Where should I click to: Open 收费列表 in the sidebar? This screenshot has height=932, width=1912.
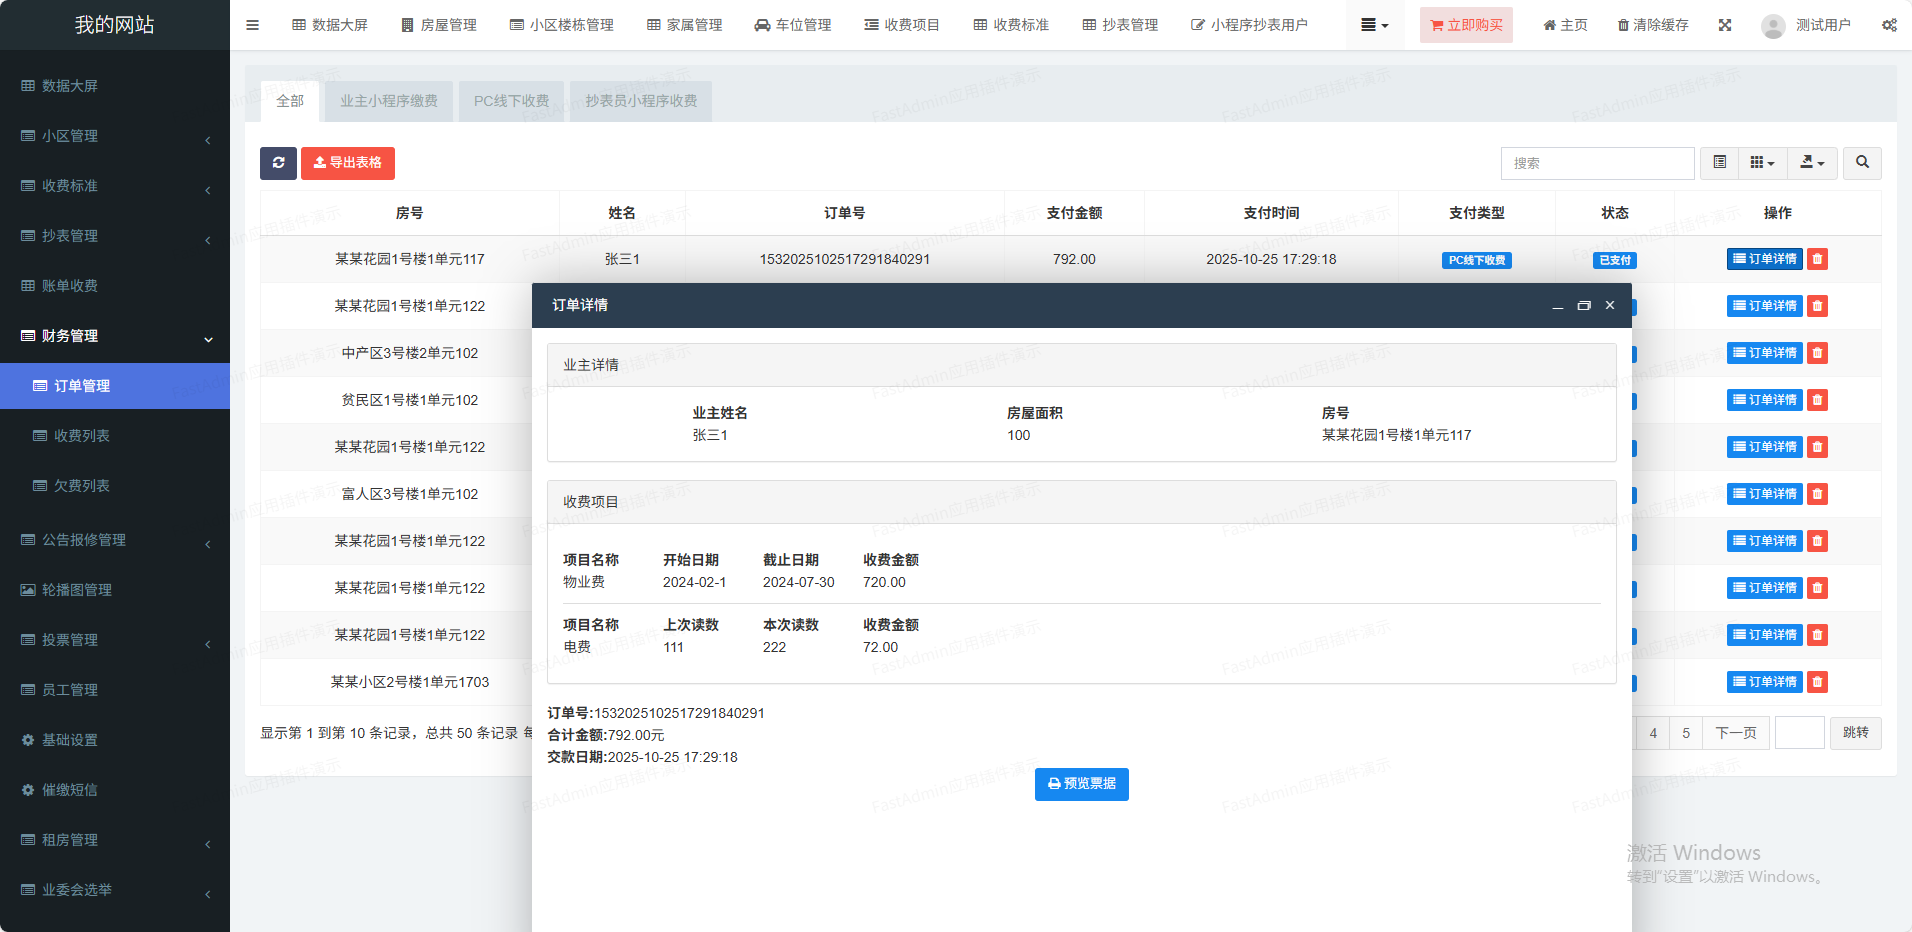tap(82, 436)
